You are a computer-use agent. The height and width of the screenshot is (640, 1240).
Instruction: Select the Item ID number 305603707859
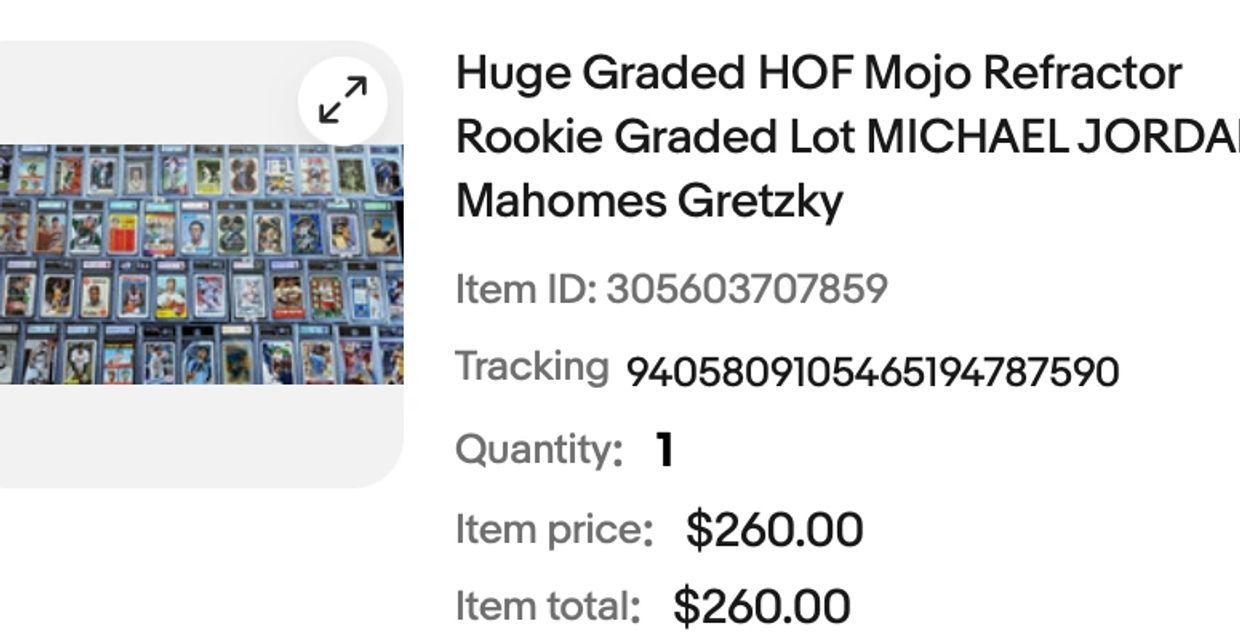click(746, 290)
